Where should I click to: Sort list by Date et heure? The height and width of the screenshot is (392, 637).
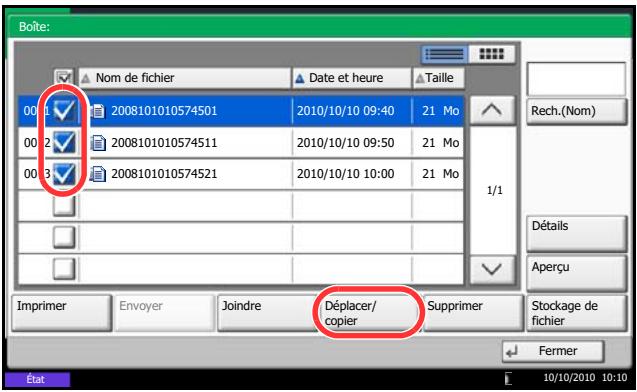(352, 78)
